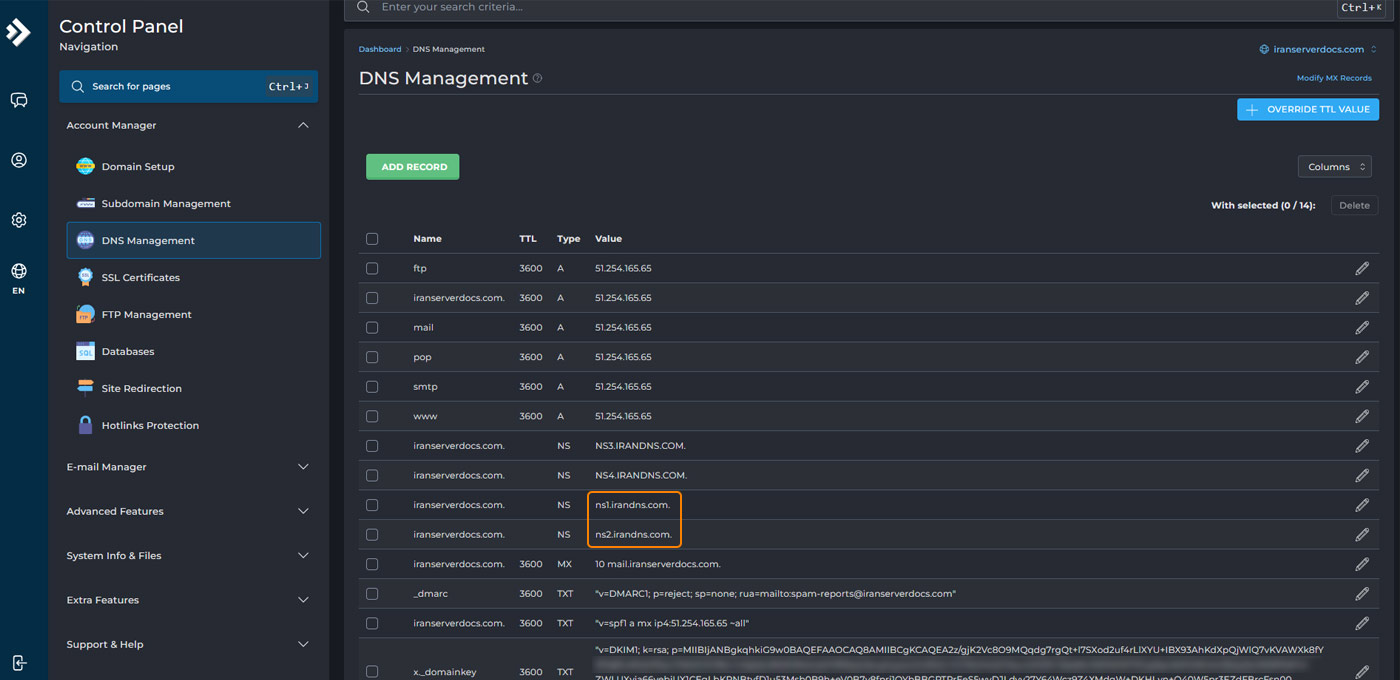Open the Columns dropdown

tap(1334, 167)
